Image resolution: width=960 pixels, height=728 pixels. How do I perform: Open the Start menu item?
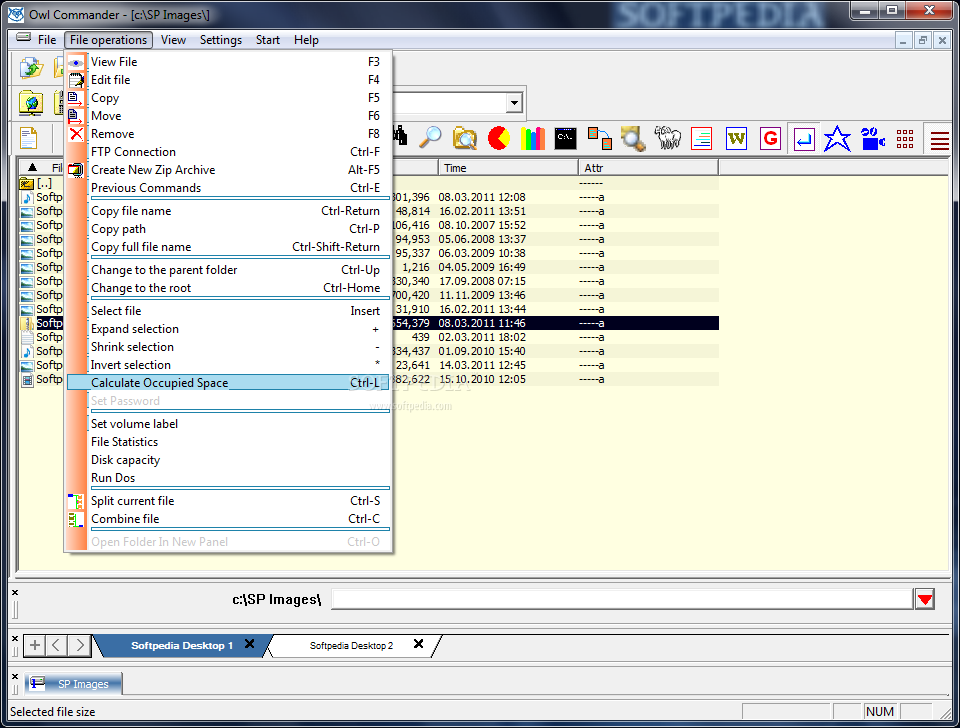(x=268, y=40)
